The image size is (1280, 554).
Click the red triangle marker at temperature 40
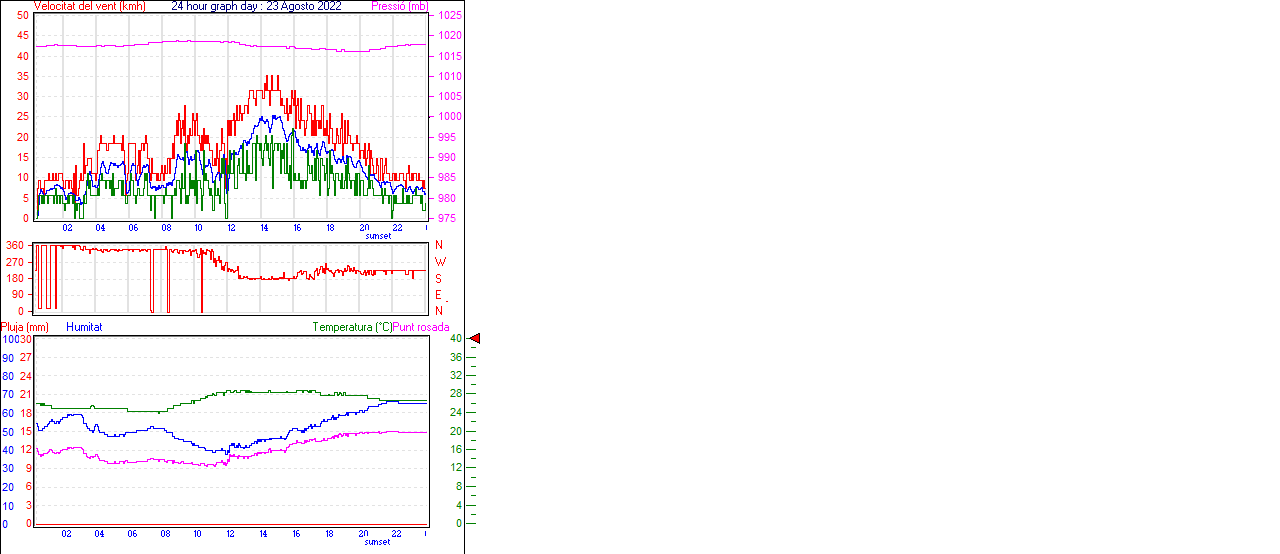pyautogui.click(x=475, y=339)
